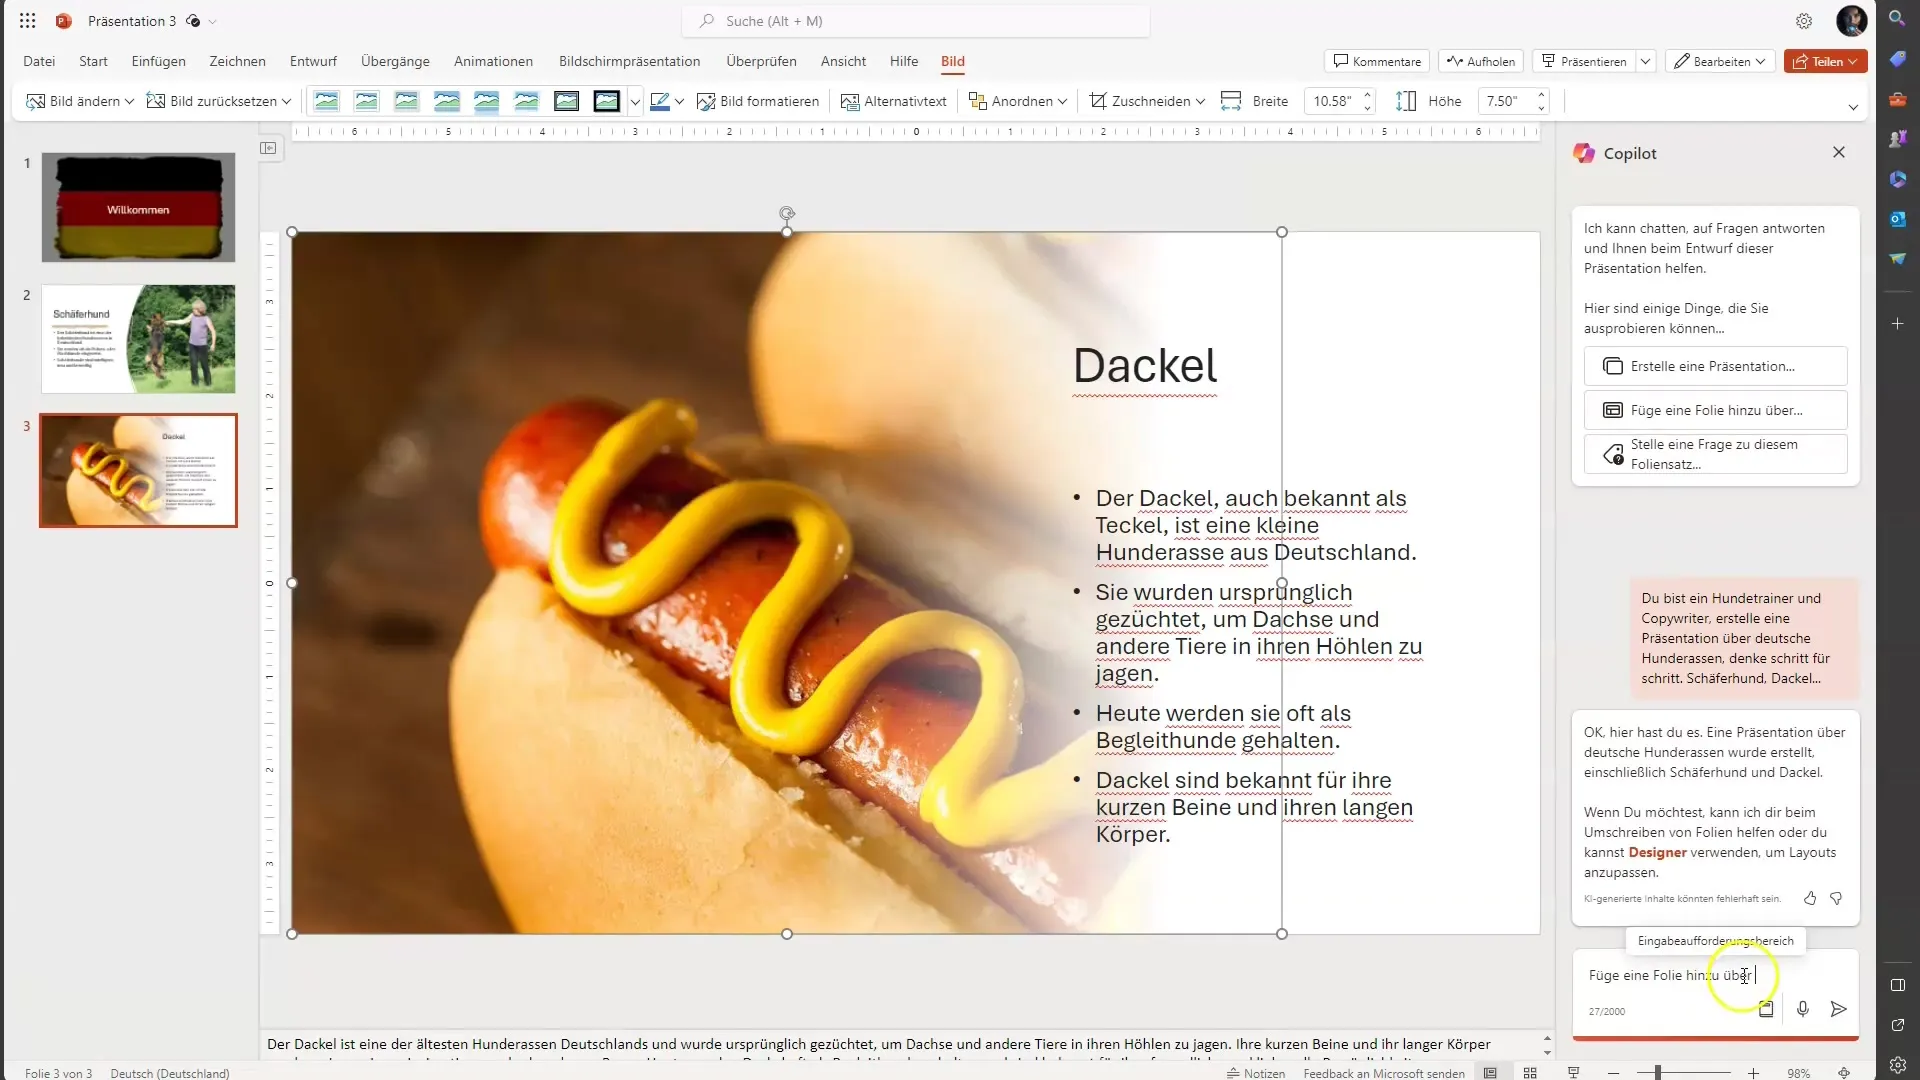The height and width of the screenshot is (1080, 1920).
Task: Thumbs down the Copilot response
Action: click(1836, 898)
